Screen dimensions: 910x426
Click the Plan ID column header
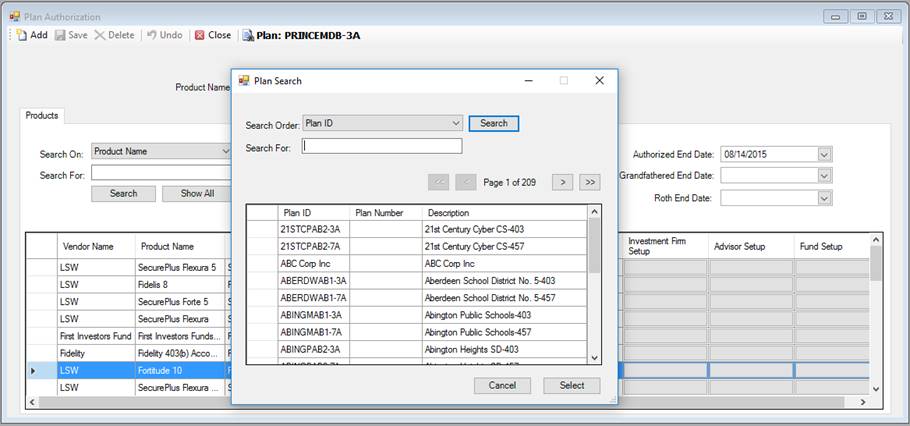click(313, 212)
